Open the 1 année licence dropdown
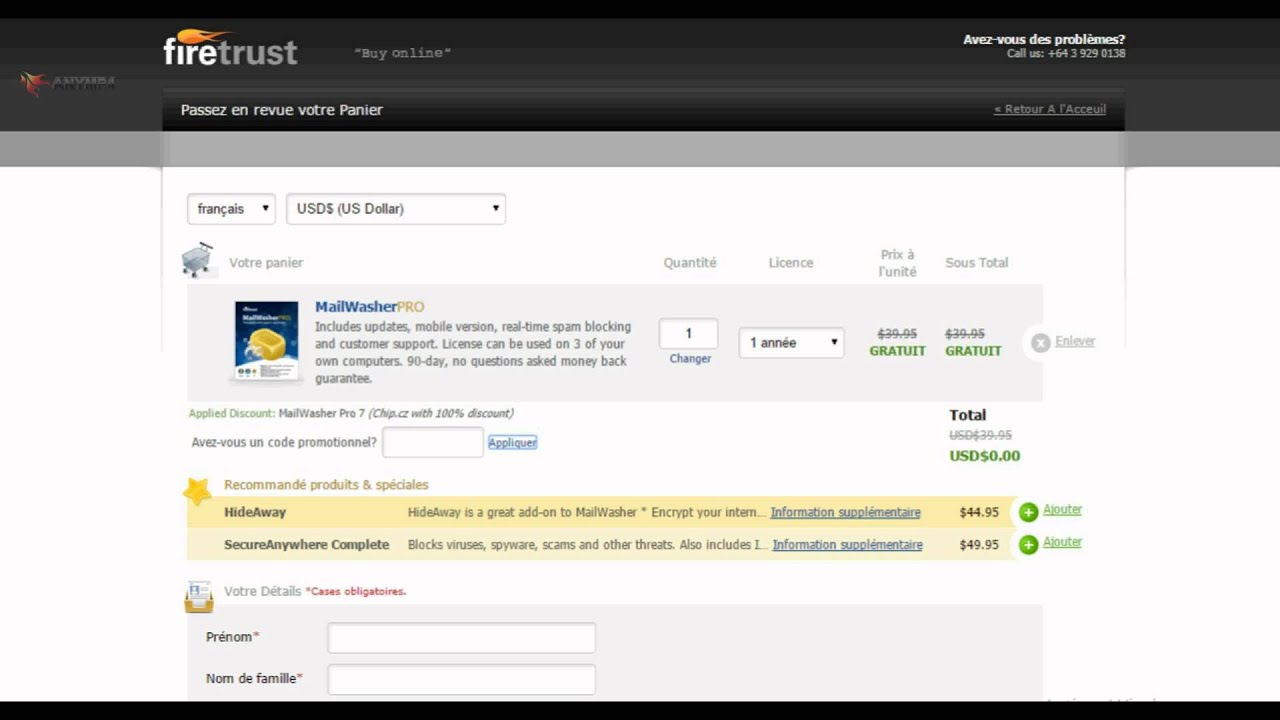Image resolution: width=1280 pixels, height=720 pixels. coord(791,343)
